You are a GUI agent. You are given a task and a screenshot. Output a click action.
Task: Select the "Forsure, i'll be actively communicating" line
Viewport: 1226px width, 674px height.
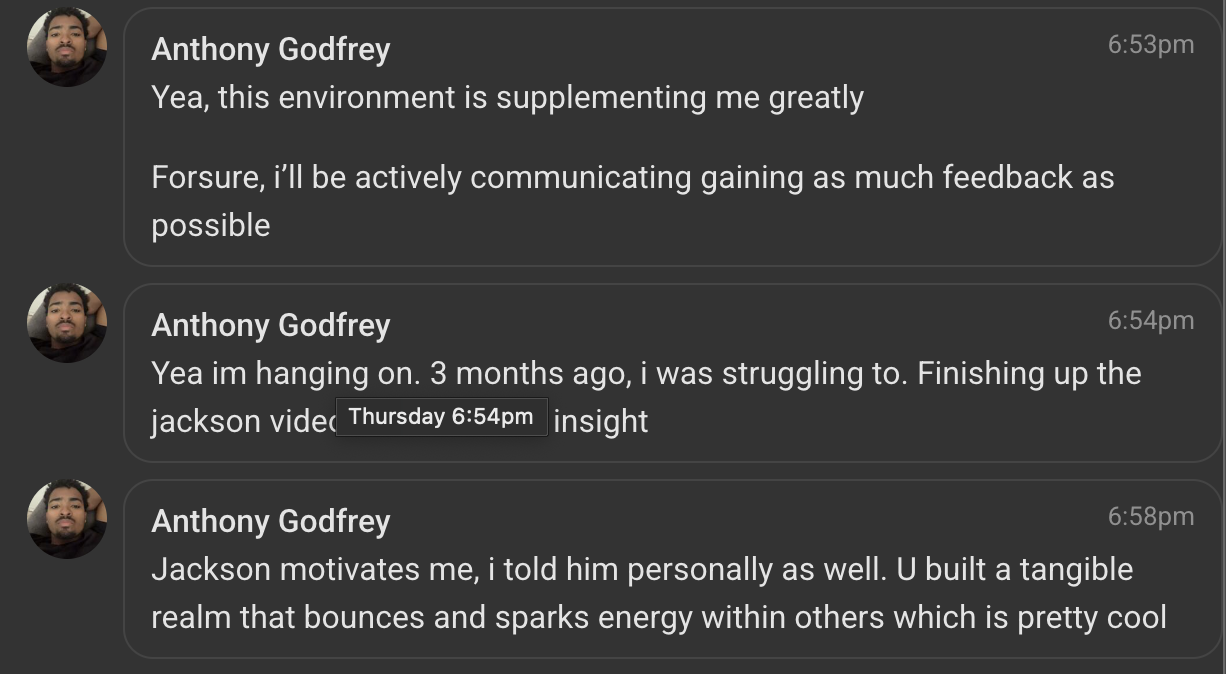(x=632, y=177)
